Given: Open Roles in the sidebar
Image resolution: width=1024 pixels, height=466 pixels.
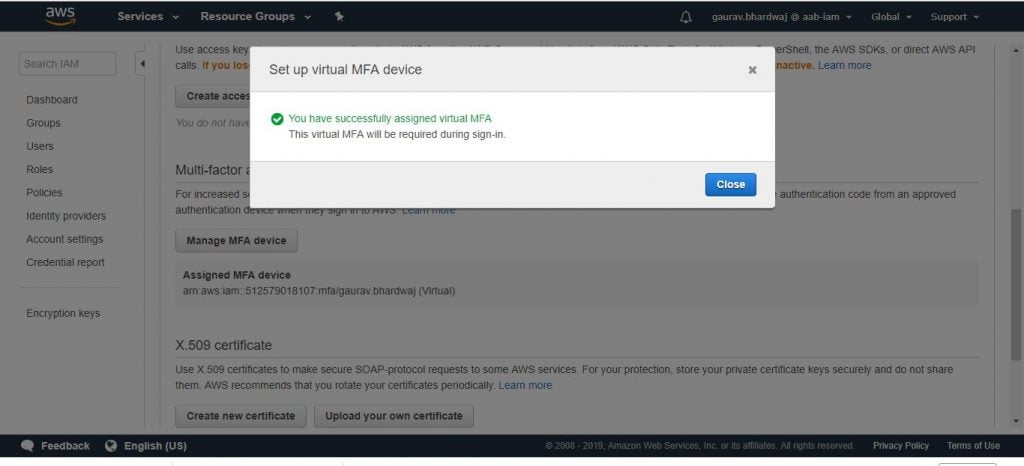Looking at the screenshot, I should [x=39, y=170].
